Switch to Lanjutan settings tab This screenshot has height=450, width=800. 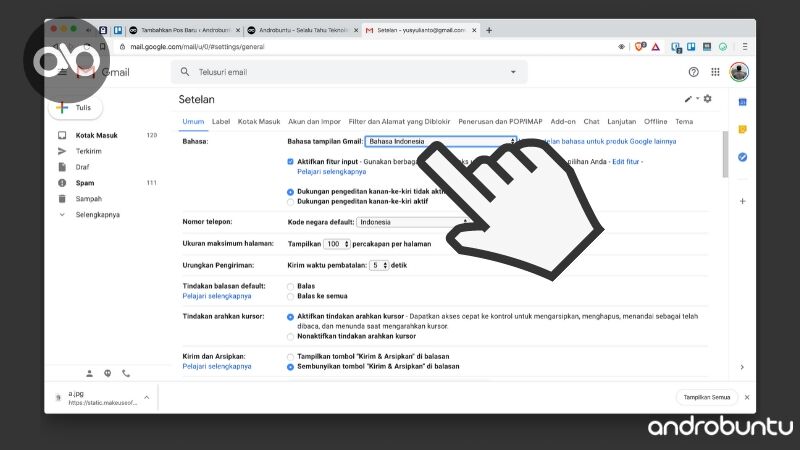click(x=621, y=121)
